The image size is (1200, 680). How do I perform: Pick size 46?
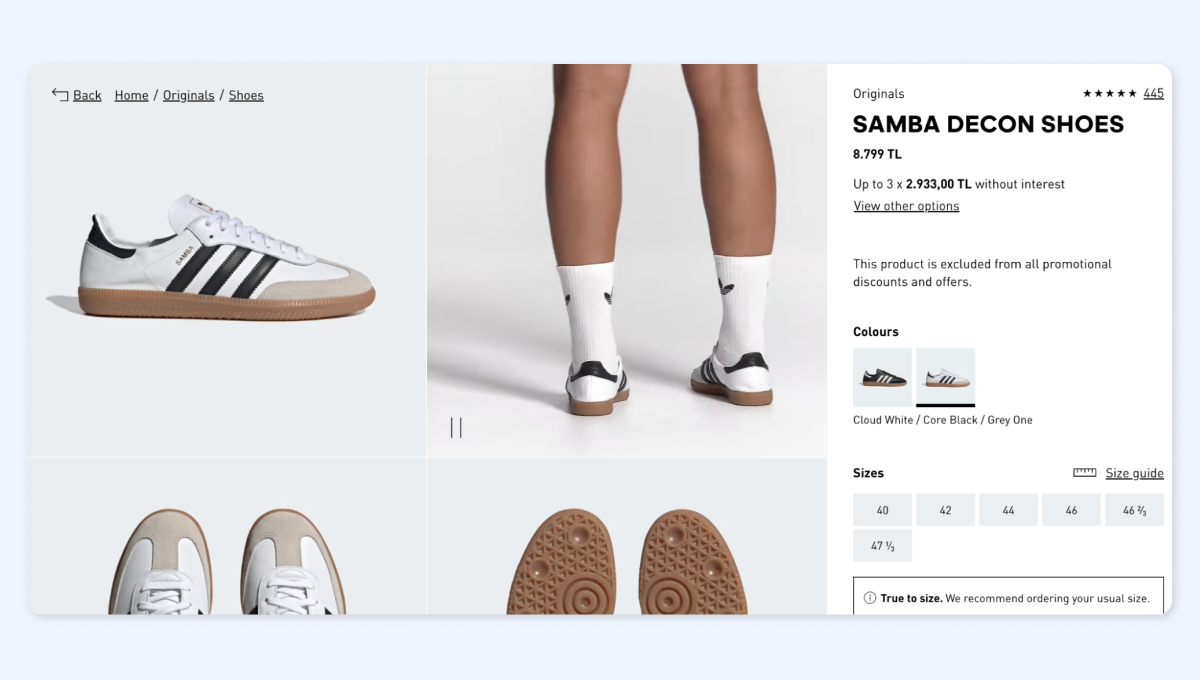(1071, 510)
